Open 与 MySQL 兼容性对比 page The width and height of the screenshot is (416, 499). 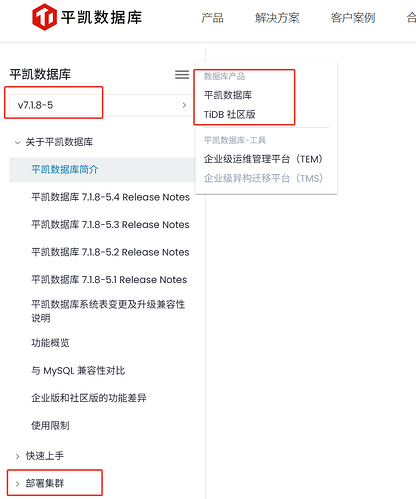(x=78, y=370)
